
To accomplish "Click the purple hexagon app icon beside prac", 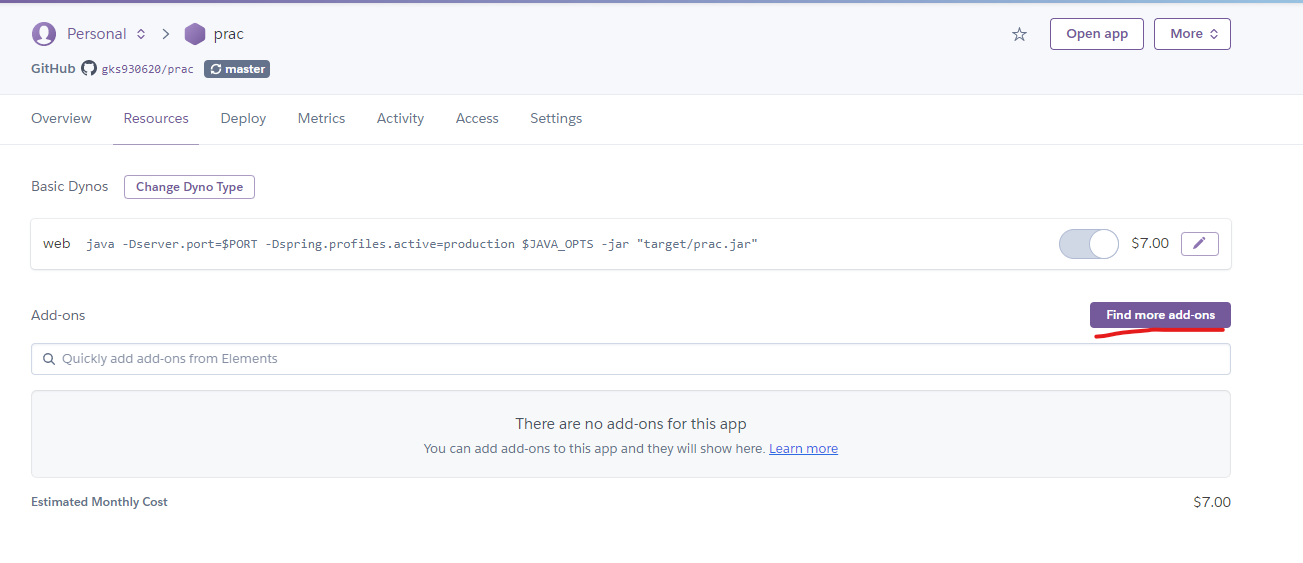I will tap(195, 34).
